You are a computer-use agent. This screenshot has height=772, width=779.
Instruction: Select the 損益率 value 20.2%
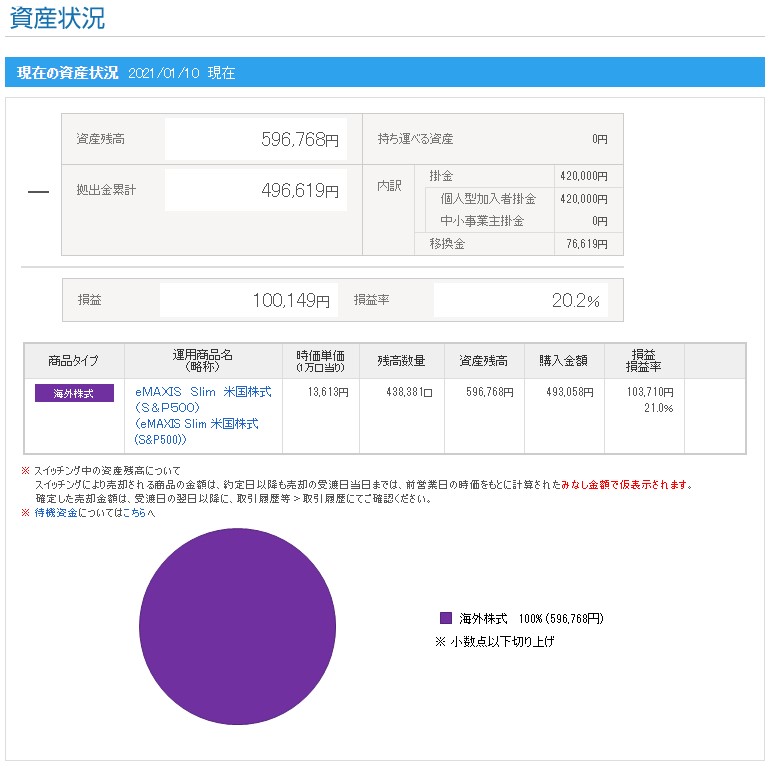click(x=575, y=300)
